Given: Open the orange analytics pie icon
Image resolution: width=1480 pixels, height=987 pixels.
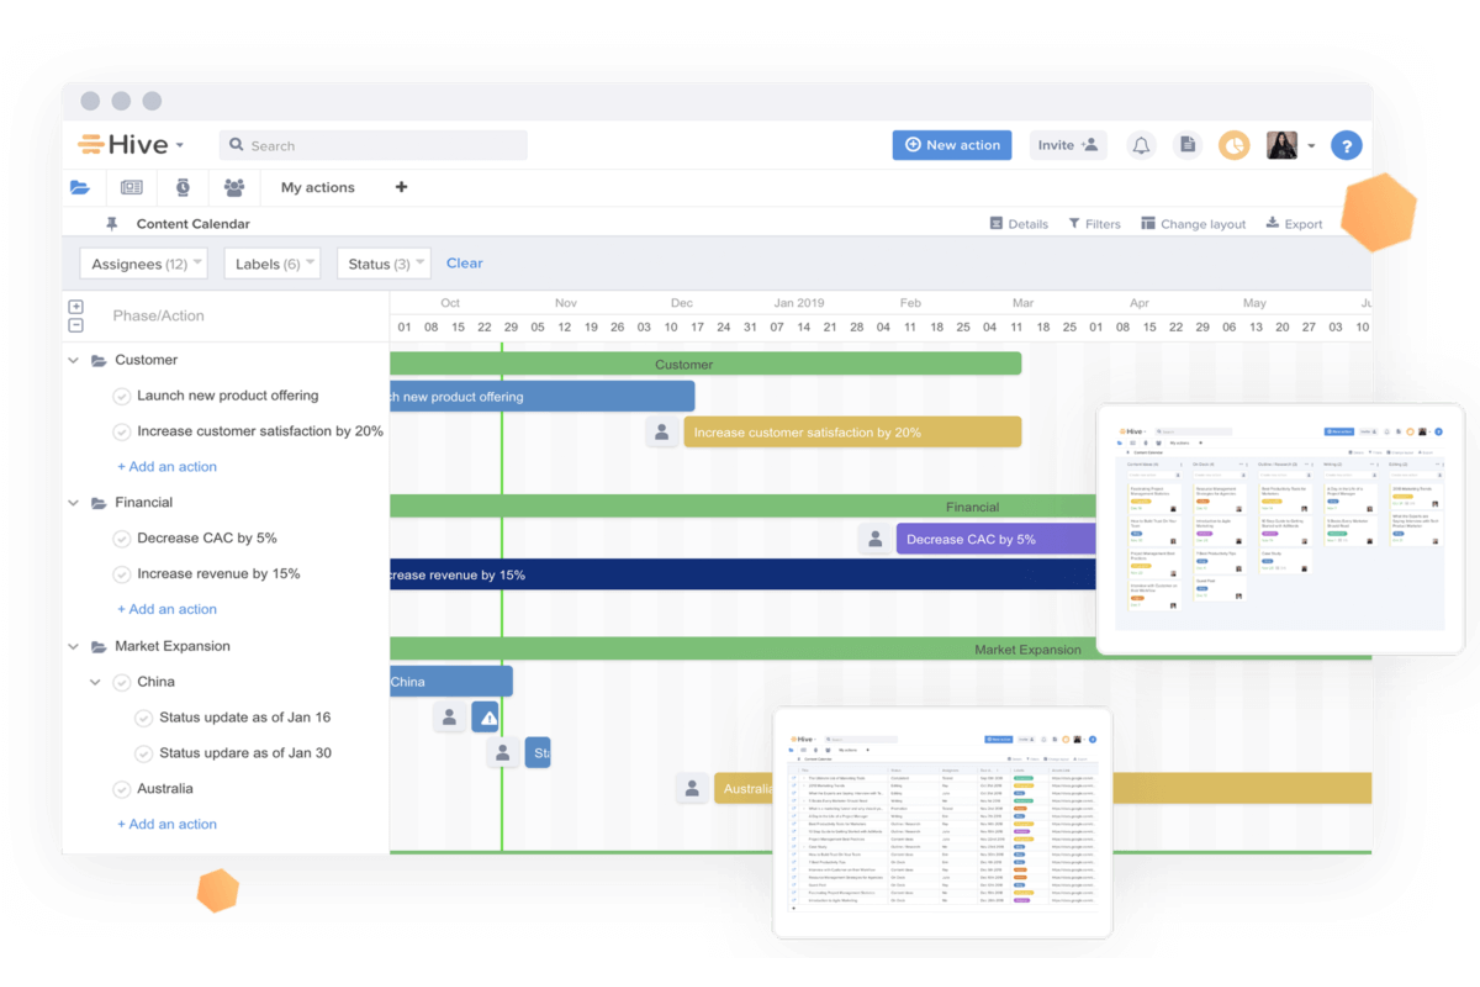Looking at the screenshot, I should coord(1234,146).
